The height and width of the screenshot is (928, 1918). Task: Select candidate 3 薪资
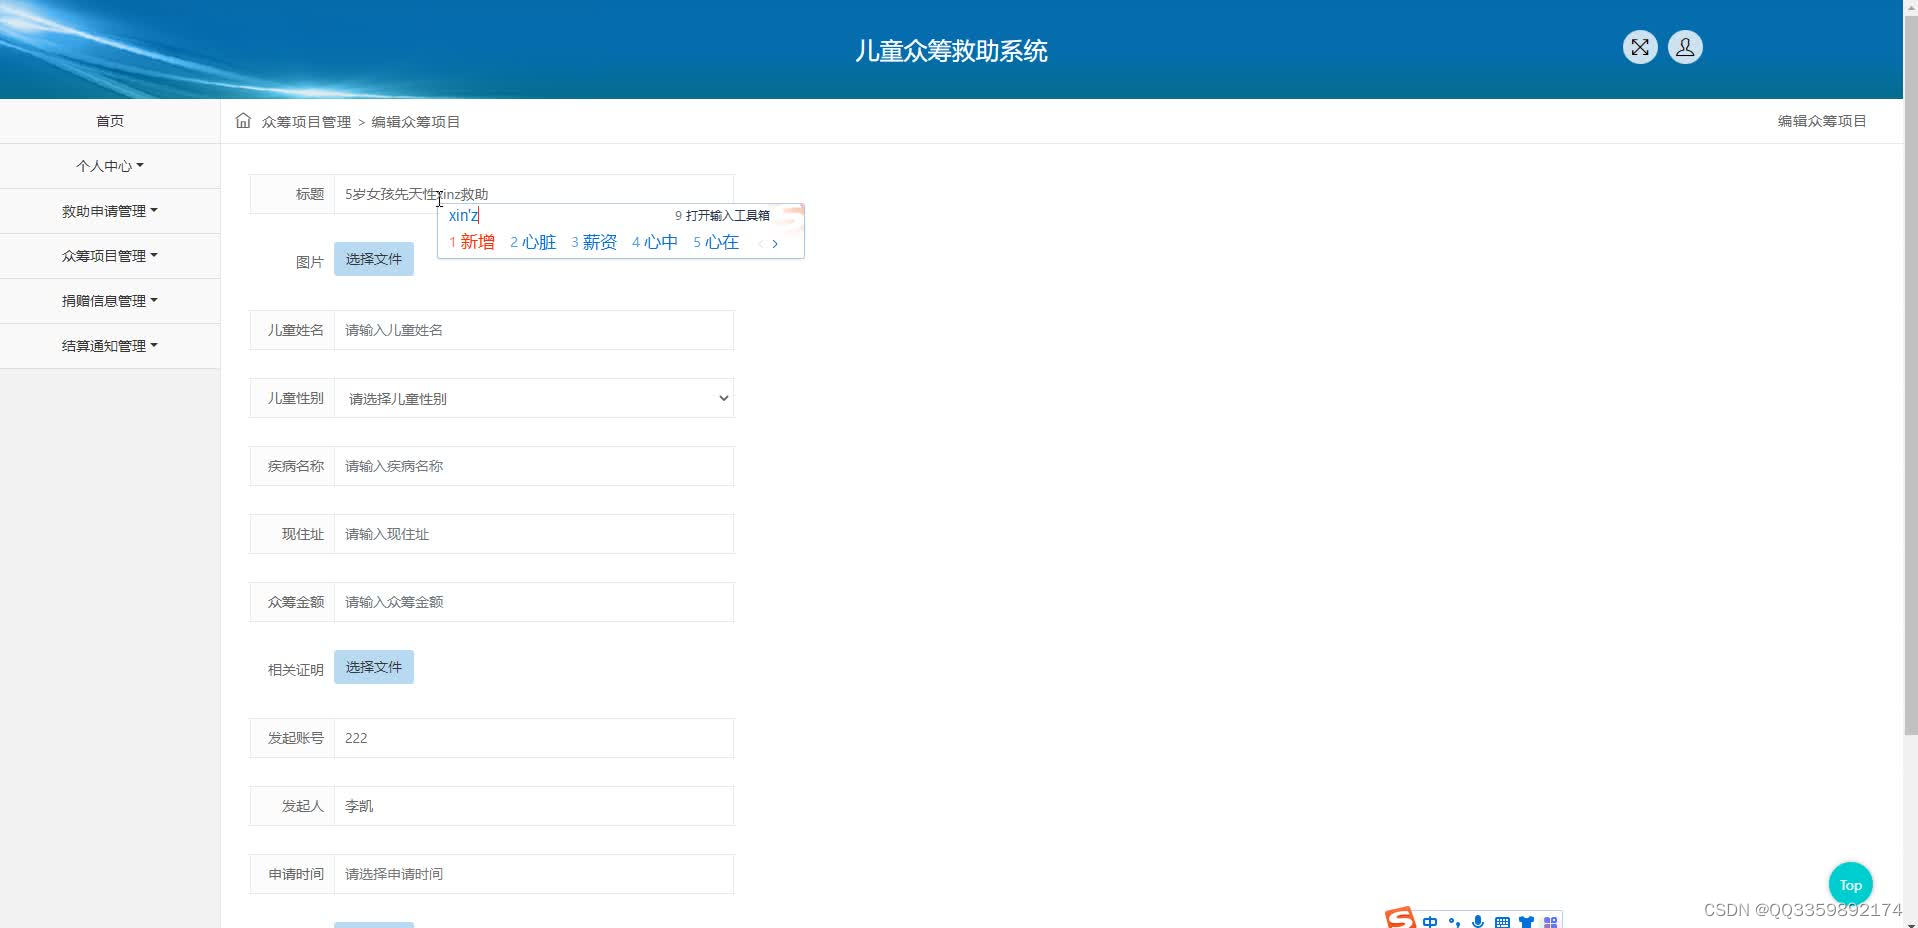click(x=594, y=242)
